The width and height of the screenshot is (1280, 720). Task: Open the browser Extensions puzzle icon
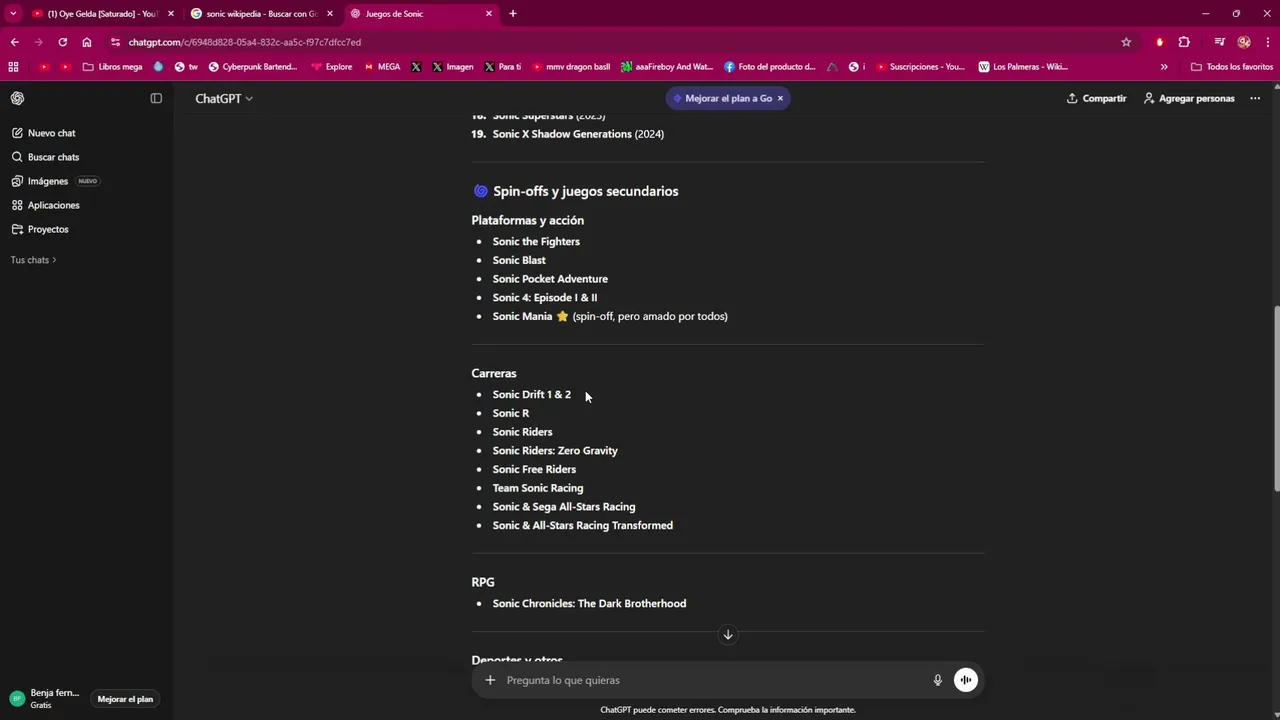(x=1184, y=42)
